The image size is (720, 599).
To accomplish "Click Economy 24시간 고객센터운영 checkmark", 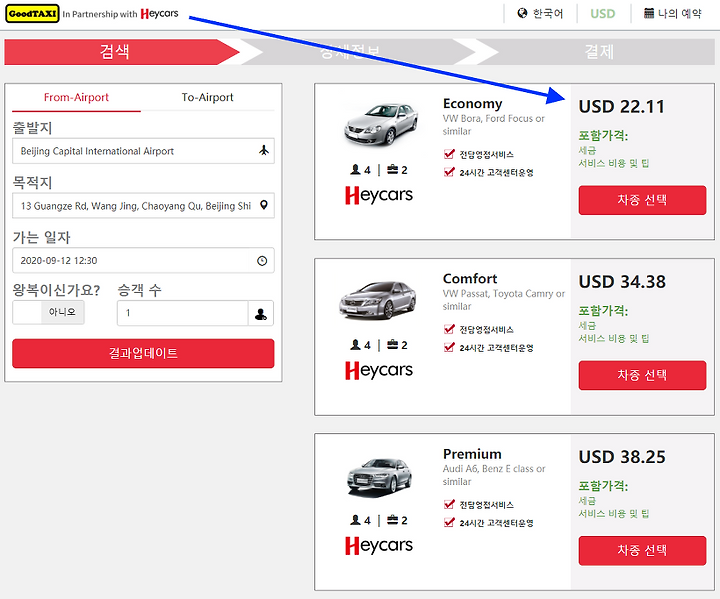I will pyautogui.click(x=449, y=172).
